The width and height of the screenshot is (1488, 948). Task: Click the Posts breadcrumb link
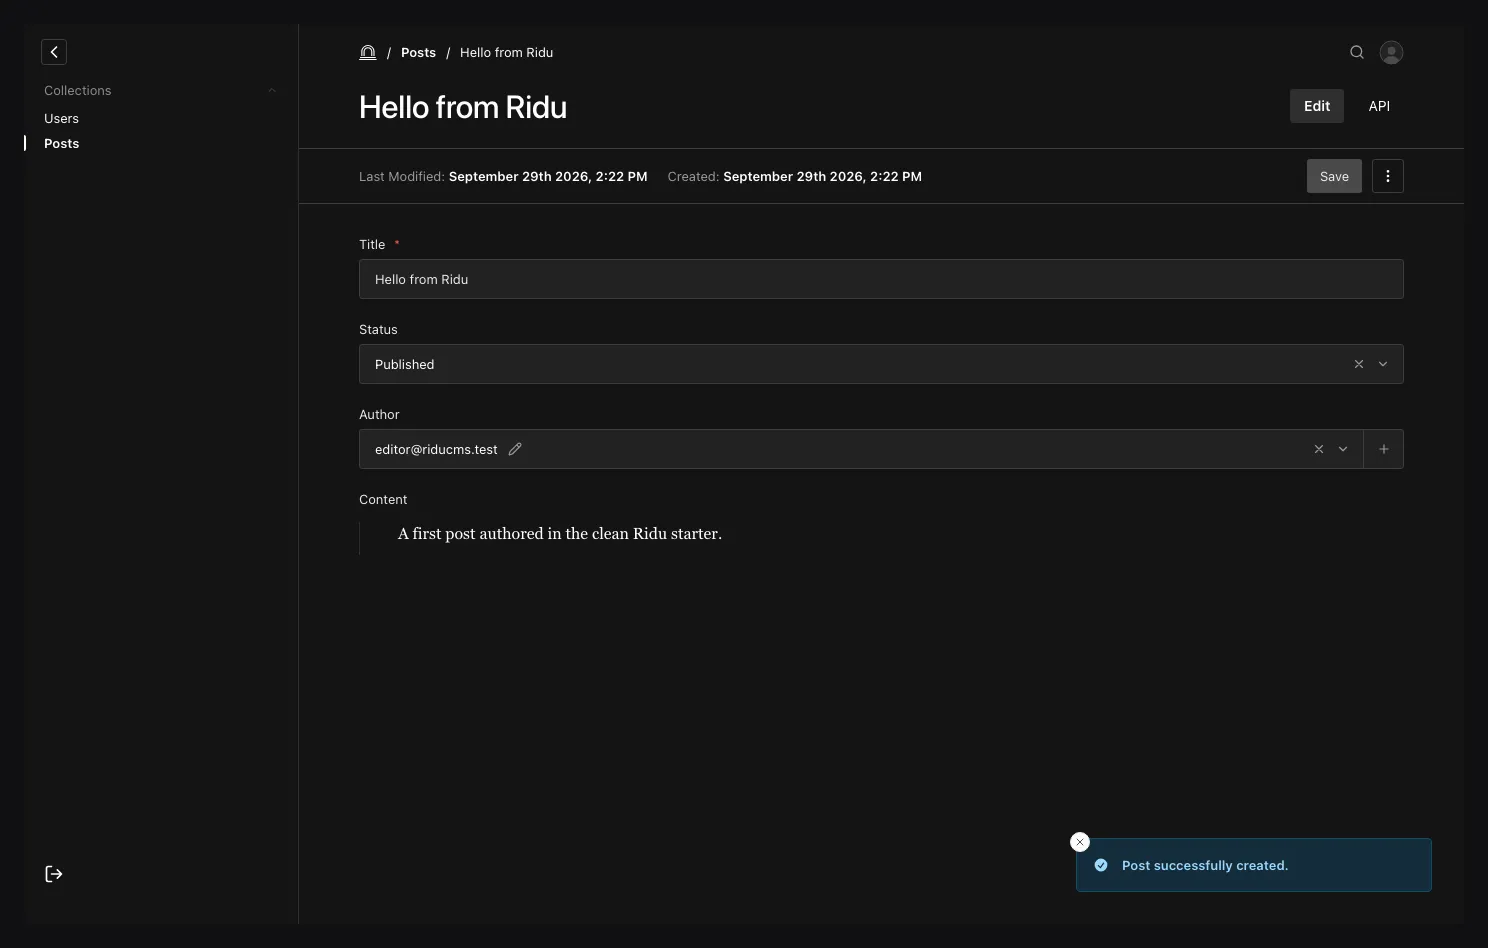(418, 52)
